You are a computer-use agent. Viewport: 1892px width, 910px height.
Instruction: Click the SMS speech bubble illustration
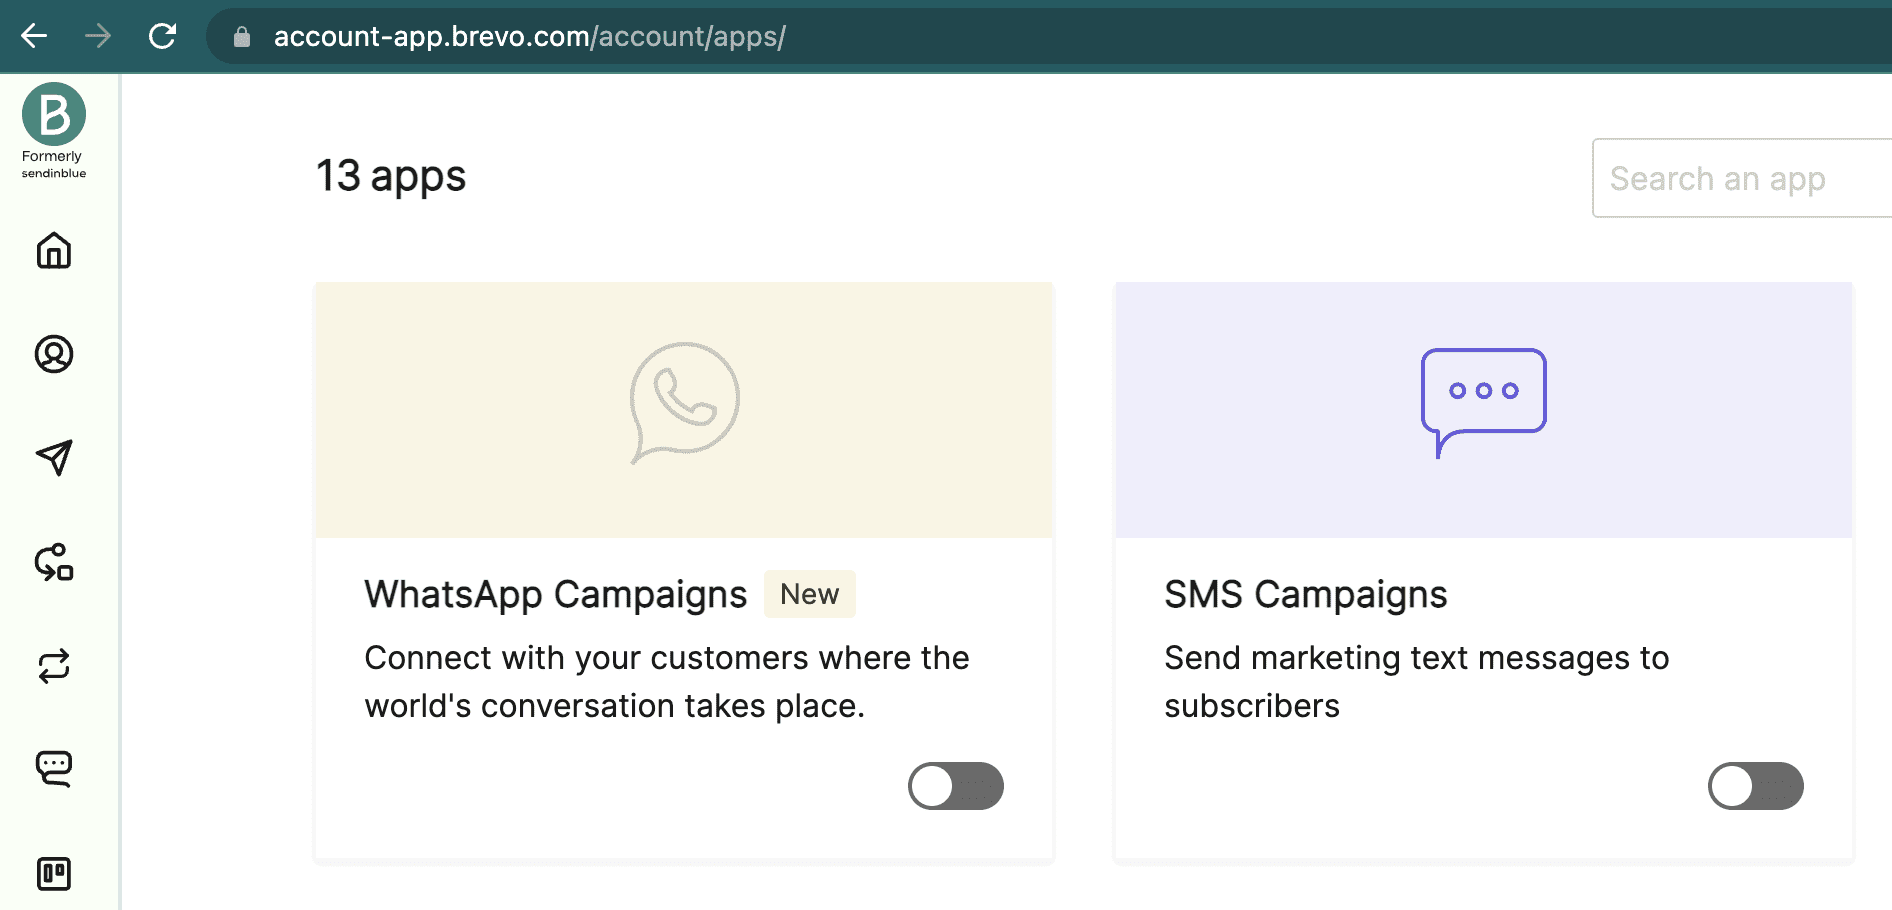coord(1483,395)
